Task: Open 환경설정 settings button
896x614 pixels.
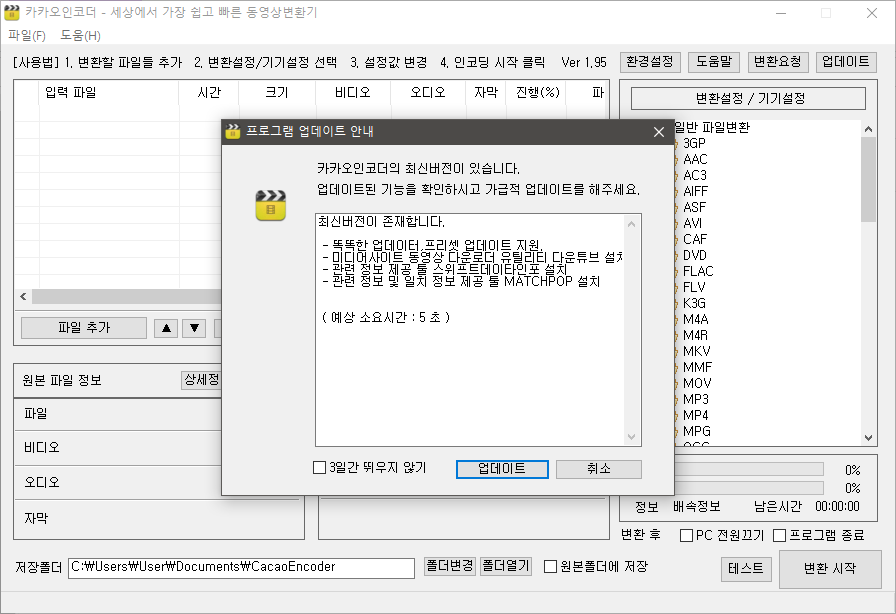Action: pyautogui.click(x=650, y=62)
